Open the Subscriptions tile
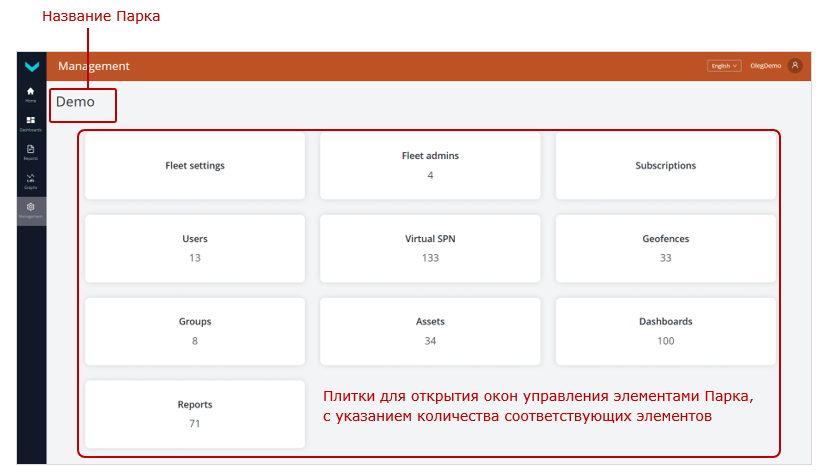The height and width of the screenshot is (474, 825). pos(666,166)
